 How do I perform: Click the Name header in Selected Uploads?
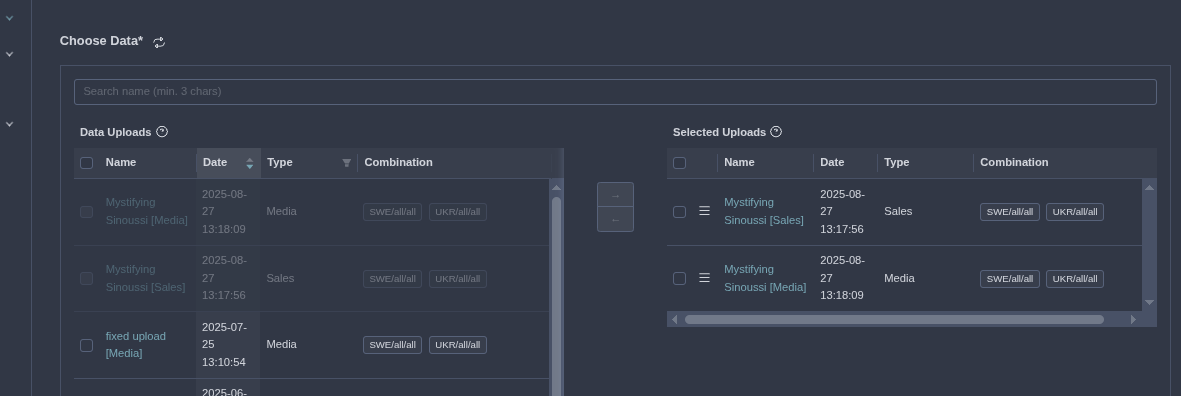pyautogui.click(x=739, y=163)
